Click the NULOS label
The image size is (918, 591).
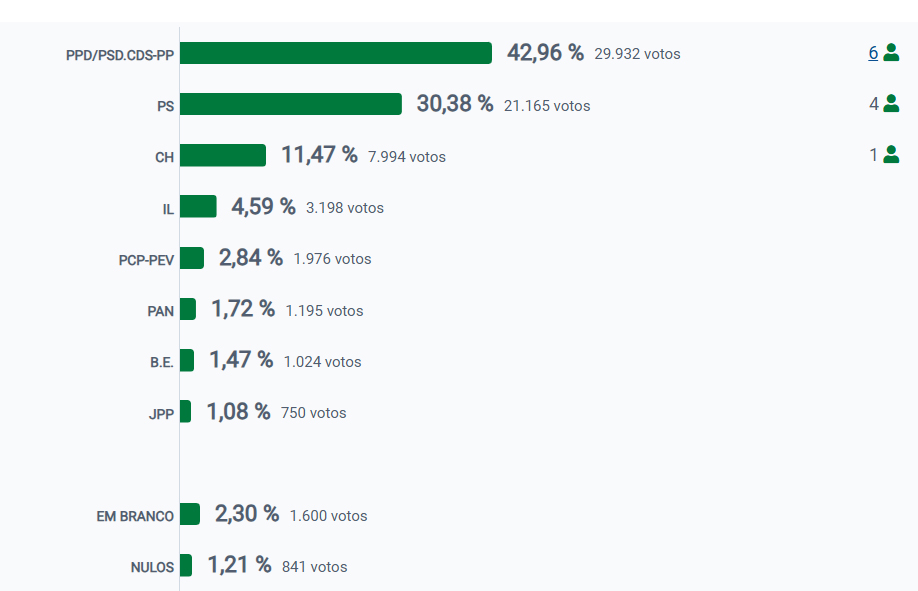point(152,567)
